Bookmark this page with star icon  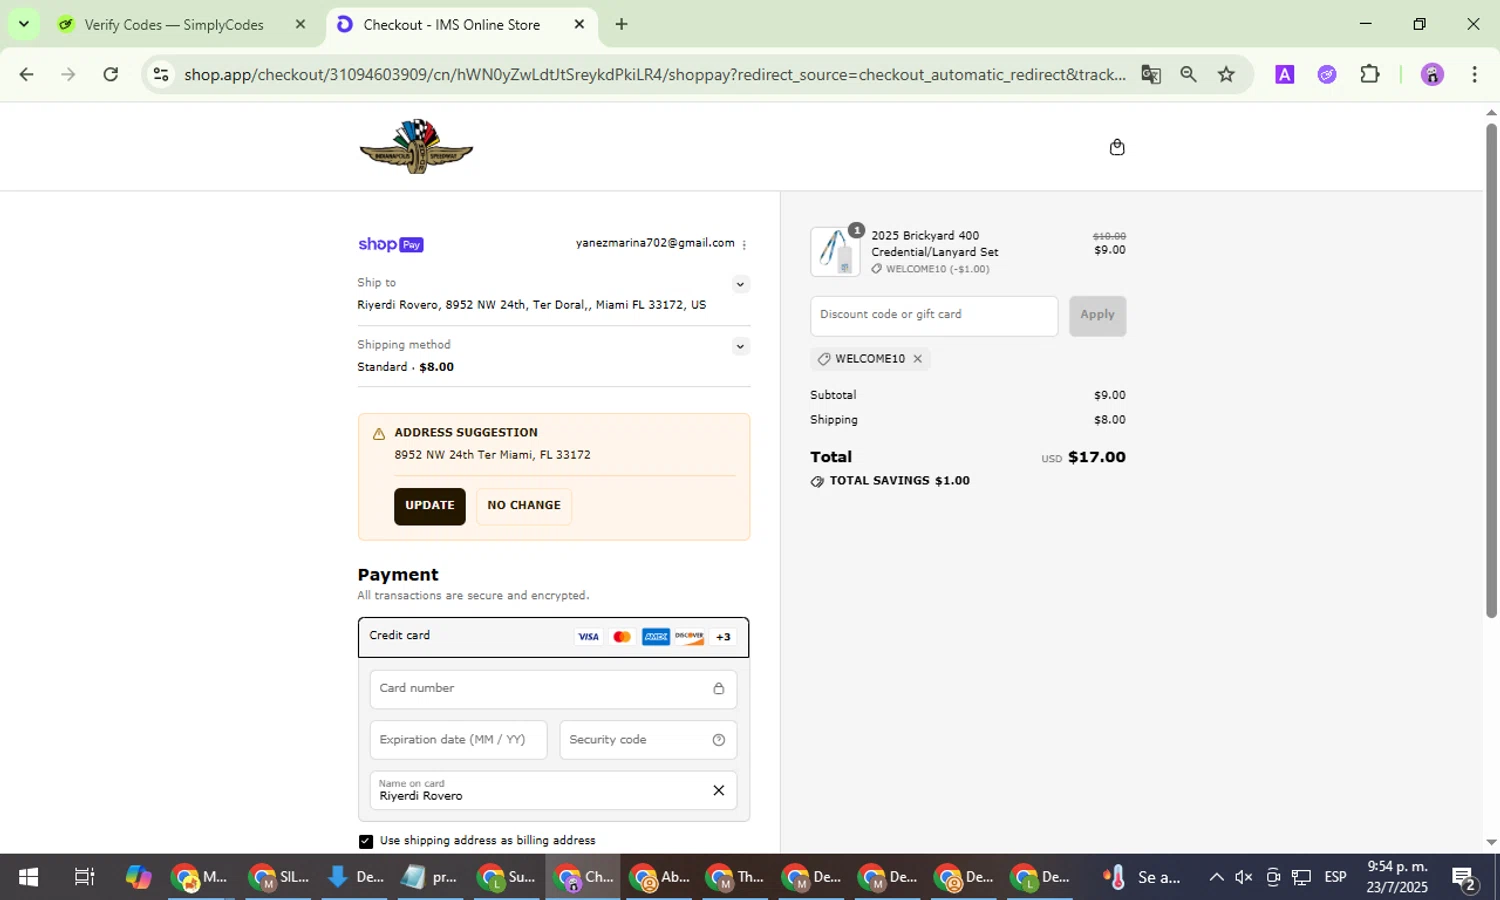pyautogui.click(x=1226, y=75)
